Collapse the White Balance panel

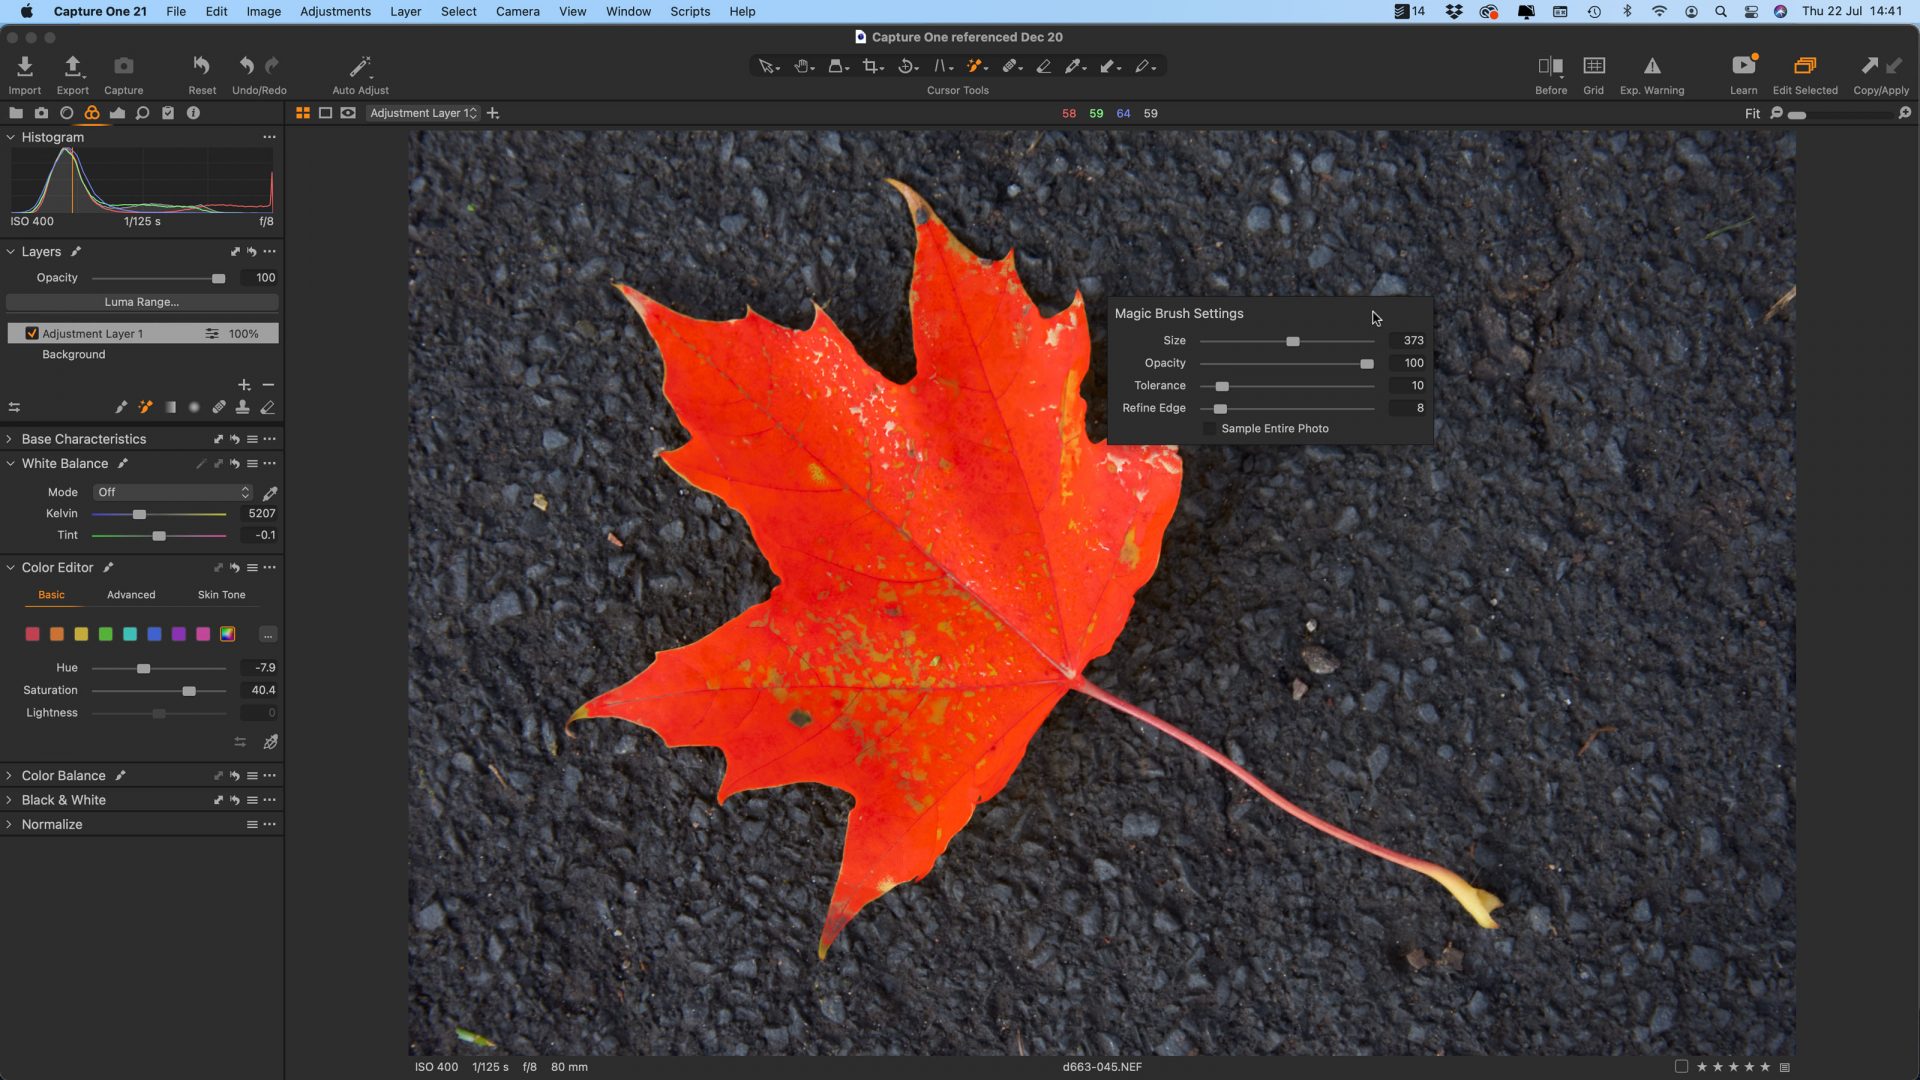pos(10,464)
